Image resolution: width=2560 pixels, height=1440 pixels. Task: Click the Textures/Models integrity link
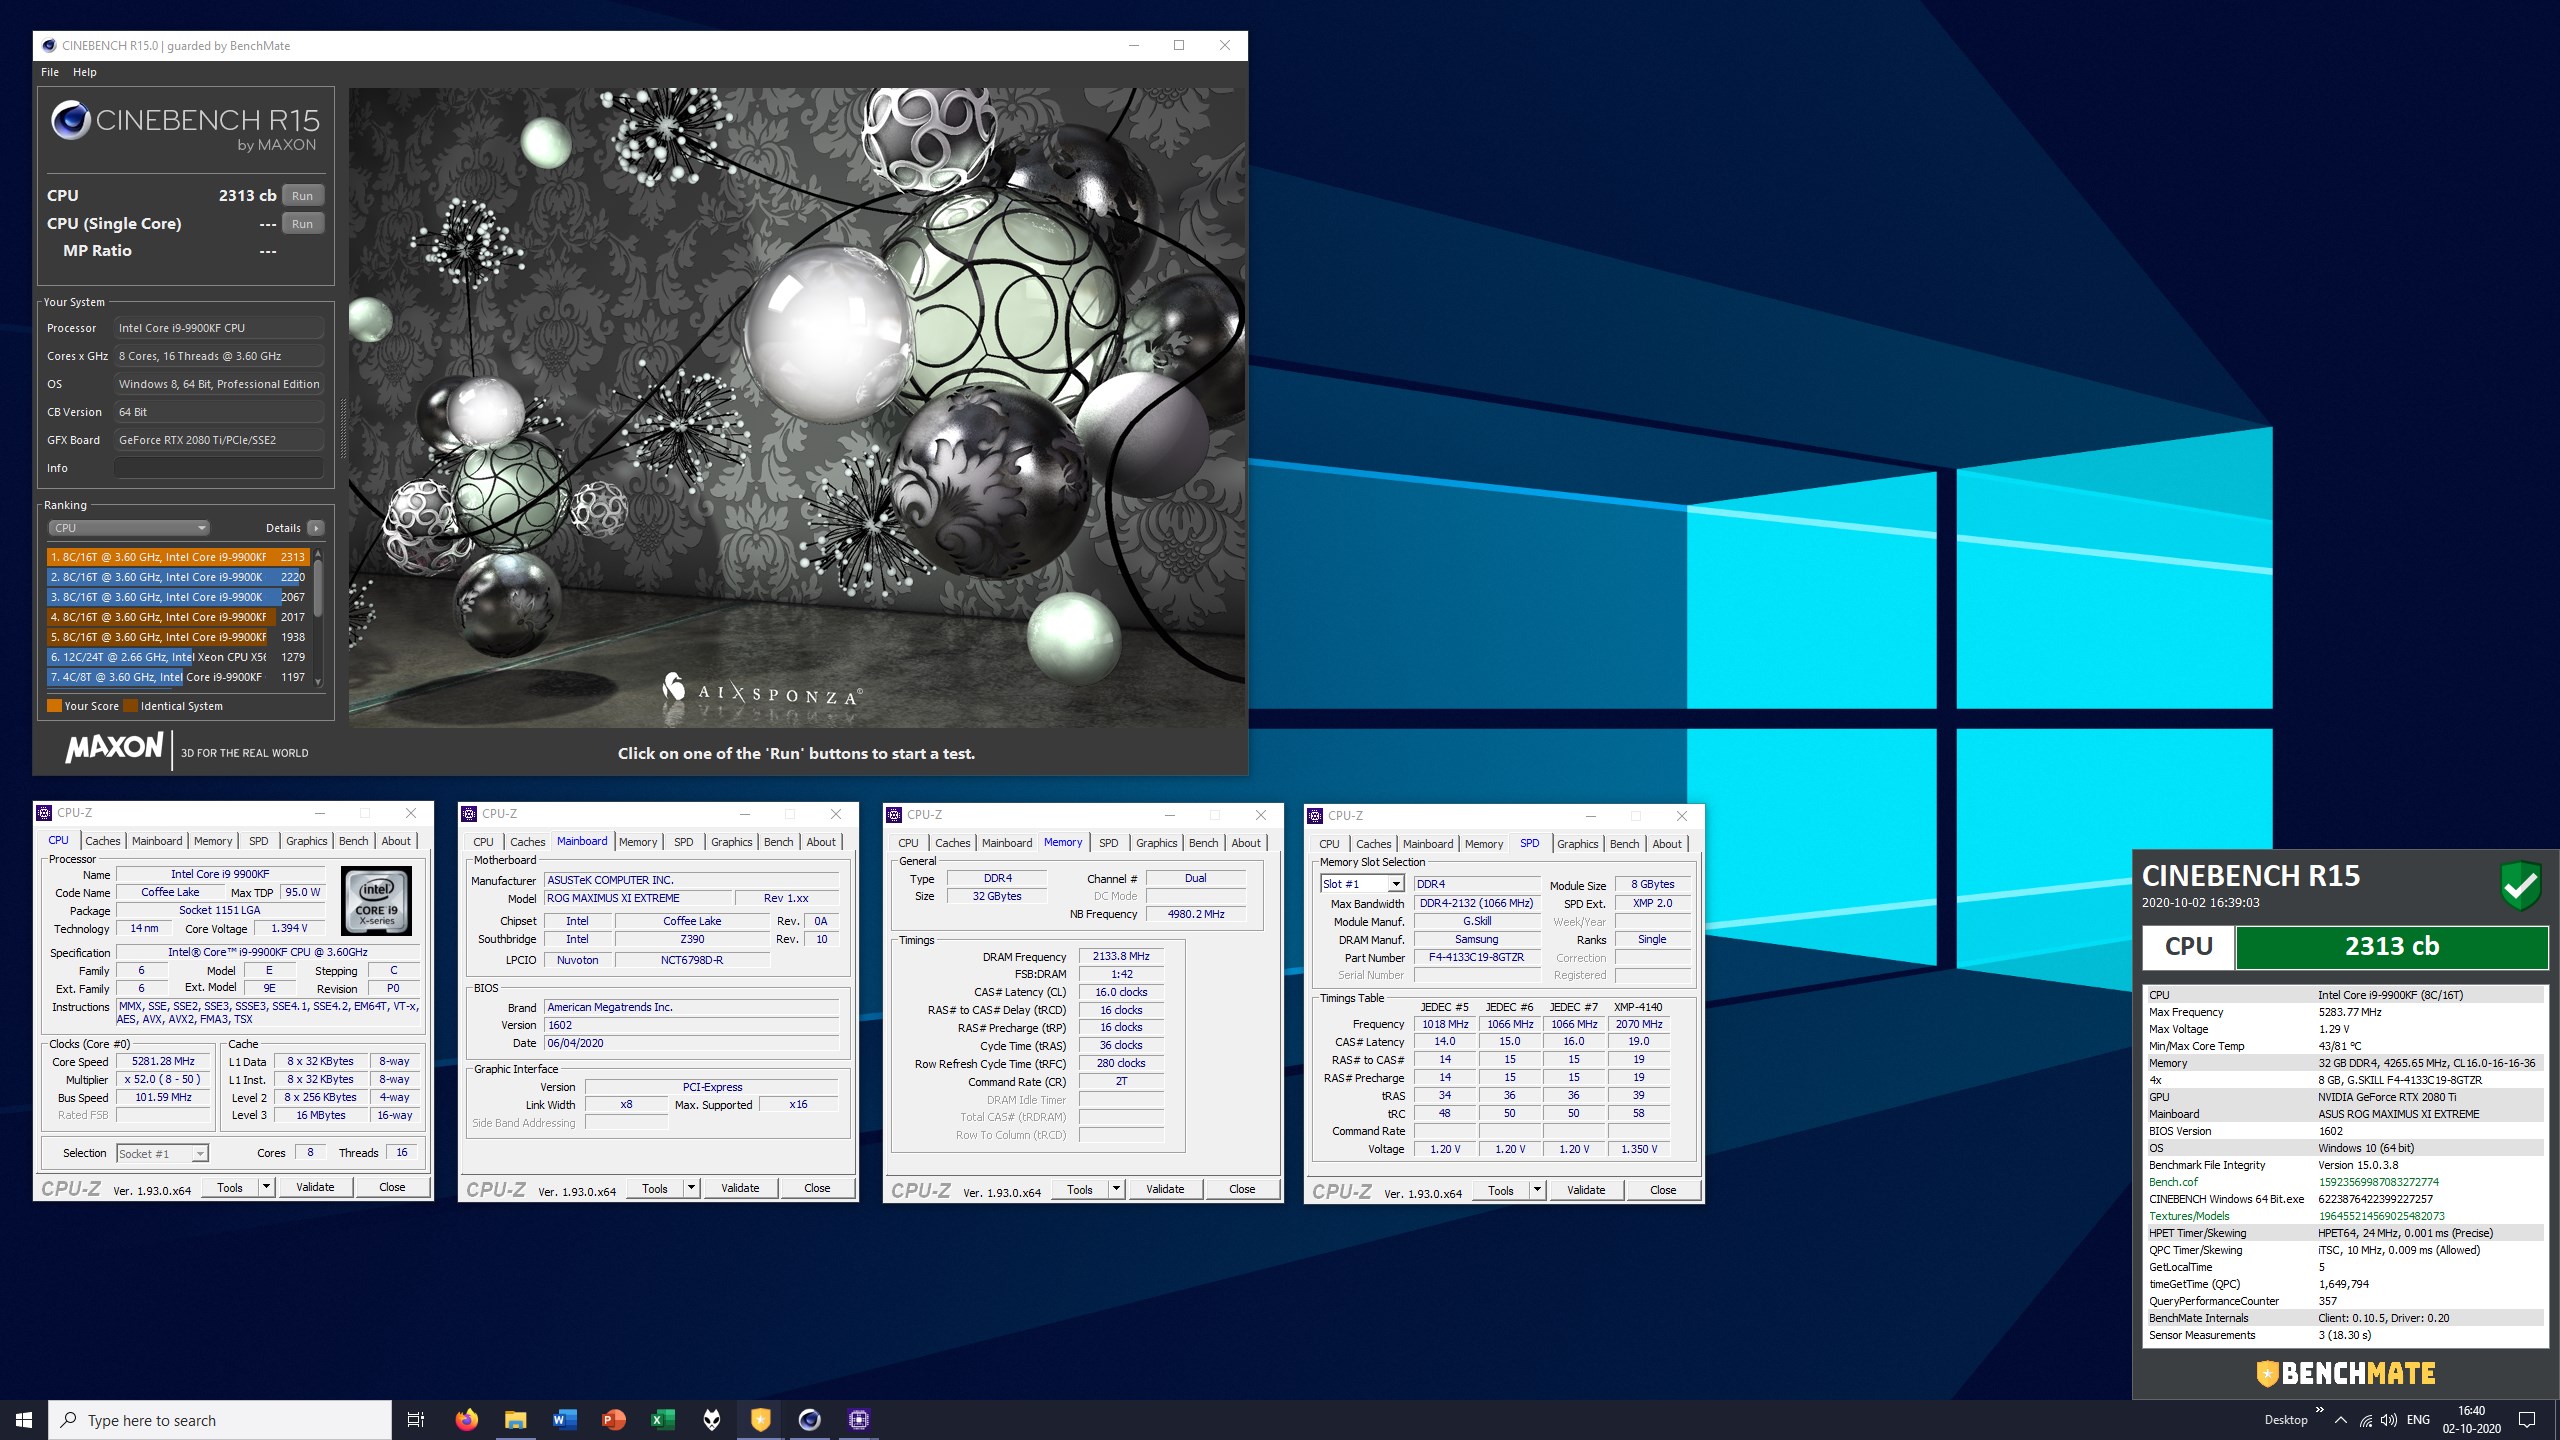tap(2189, 1216)
